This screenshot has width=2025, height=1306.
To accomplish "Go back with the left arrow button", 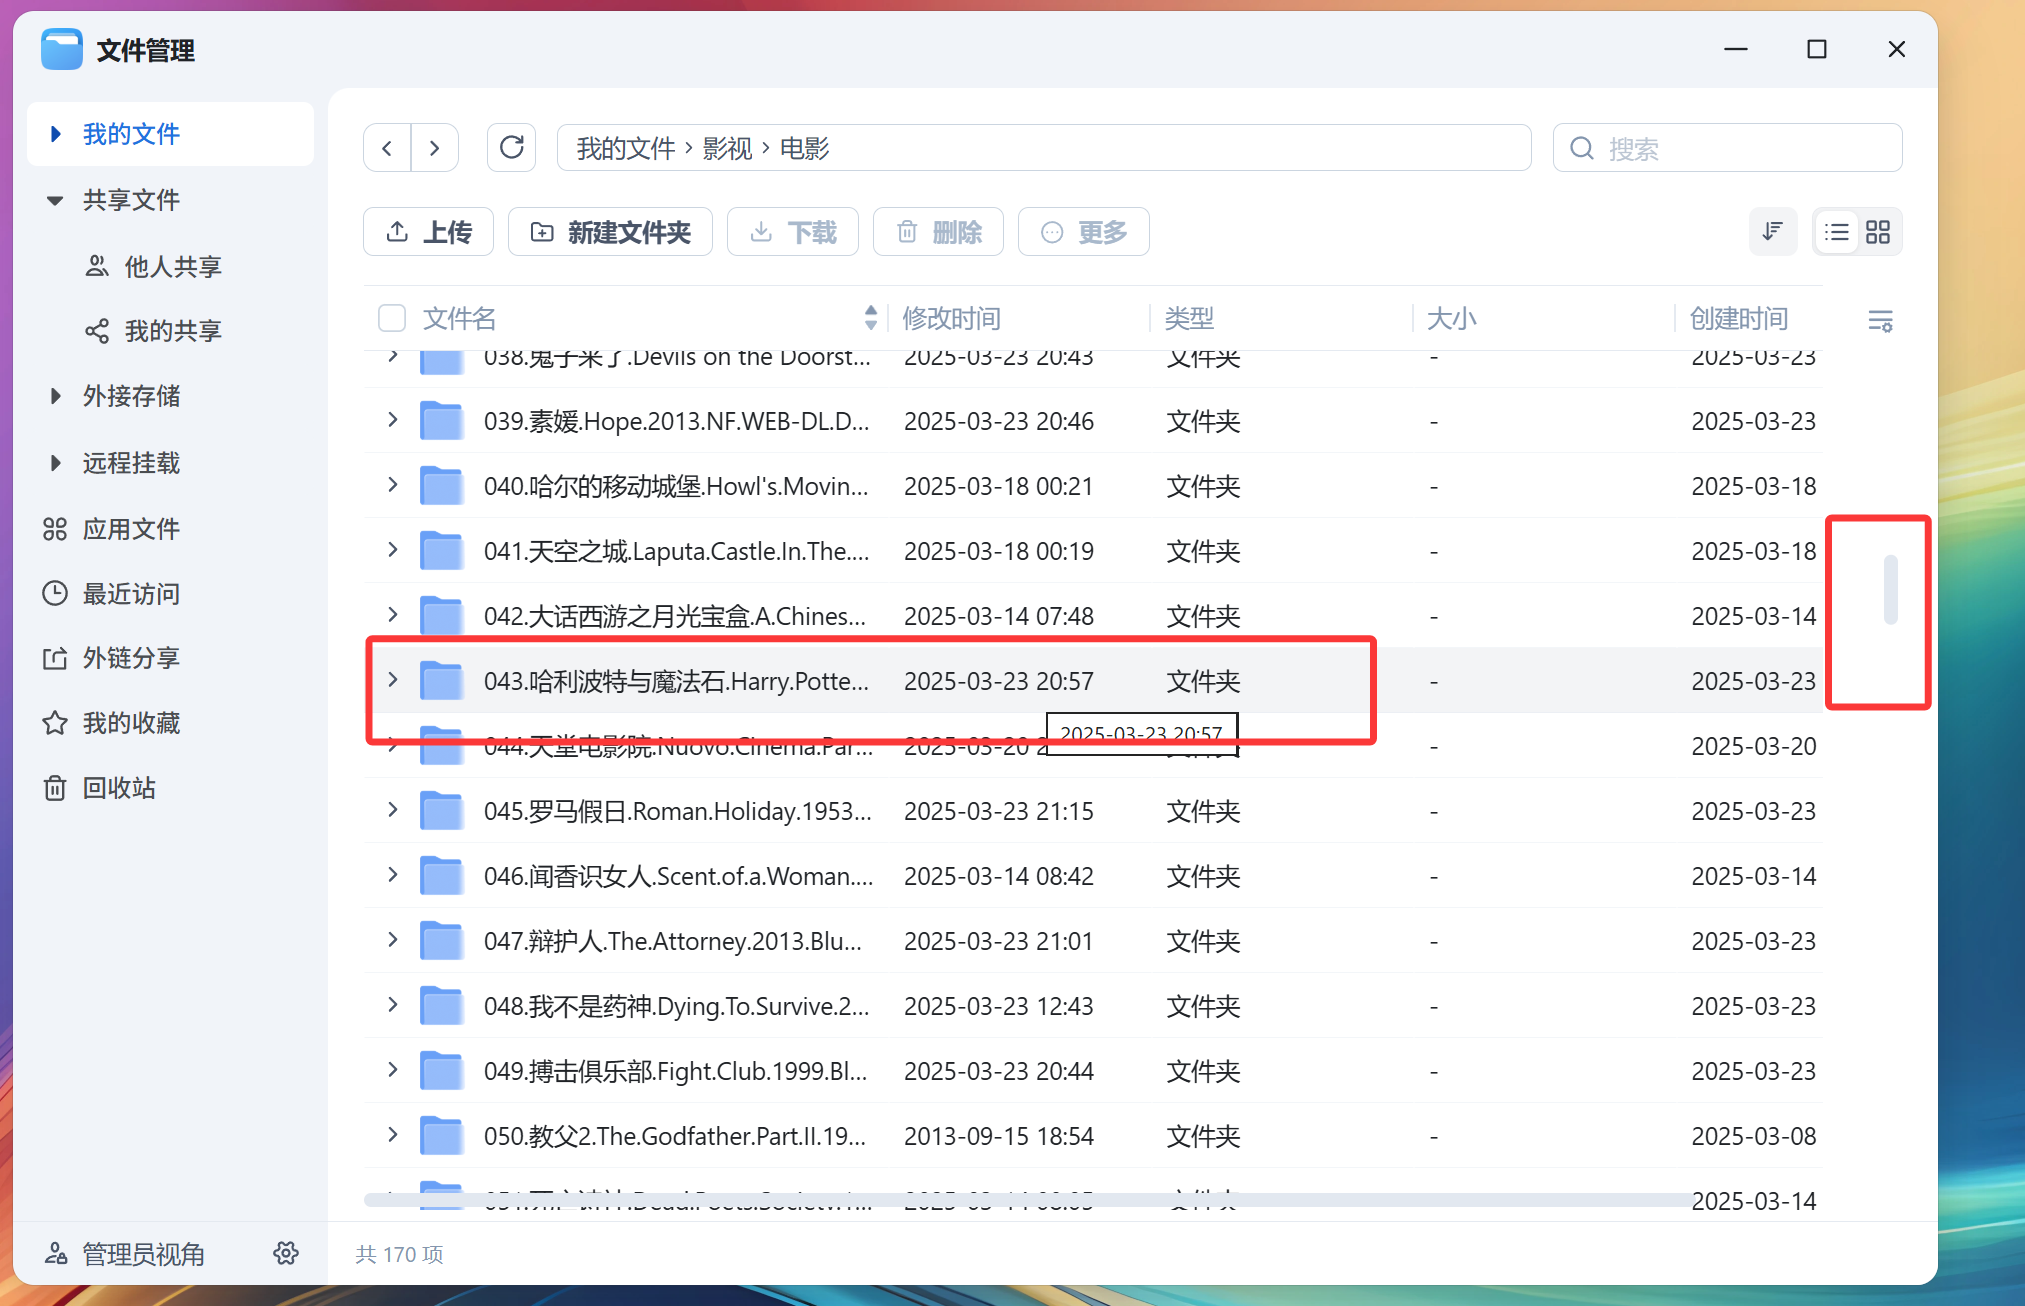I will [x=387, y=148].
